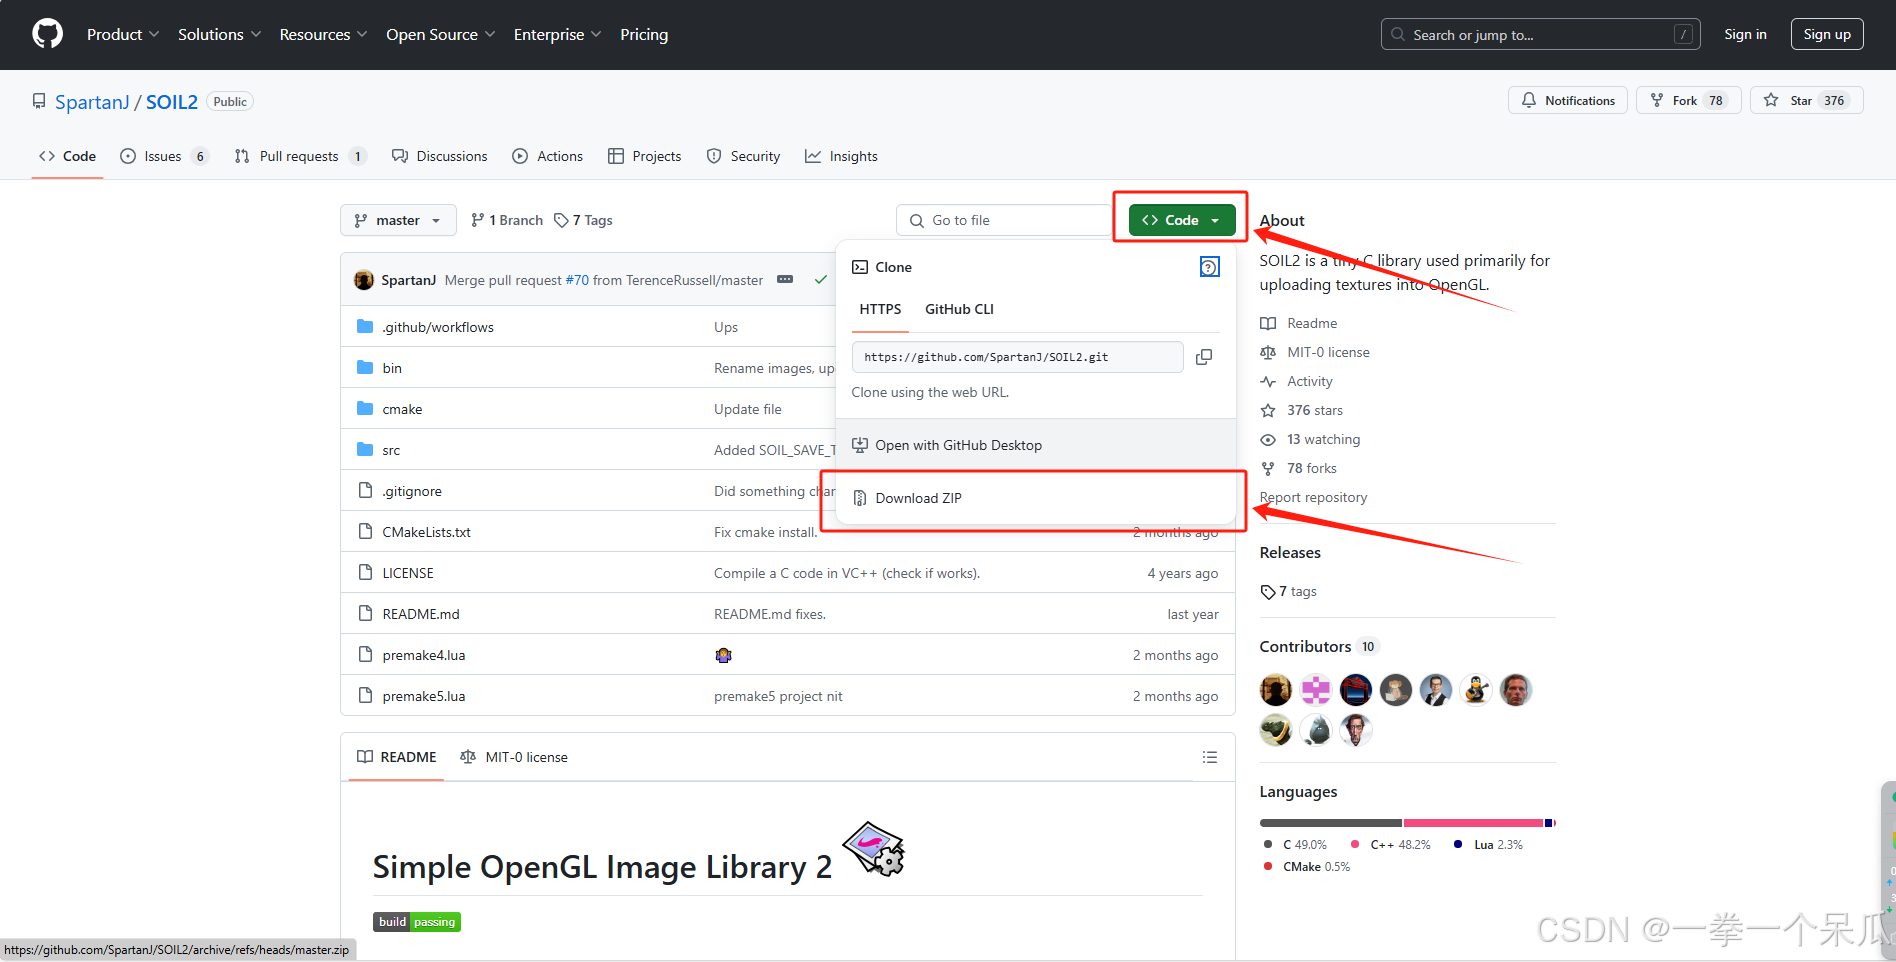Click the ellipsis next to the commit message

click(785, 280)
